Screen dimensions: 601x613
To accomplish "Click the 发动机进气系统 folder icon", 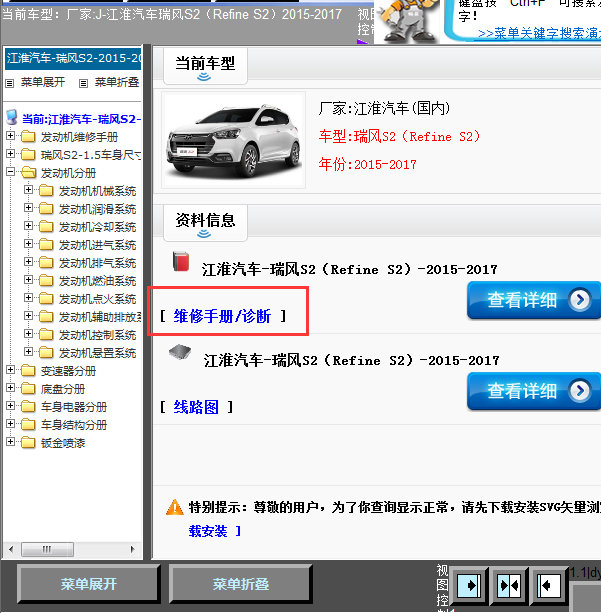I will point(46,244).
